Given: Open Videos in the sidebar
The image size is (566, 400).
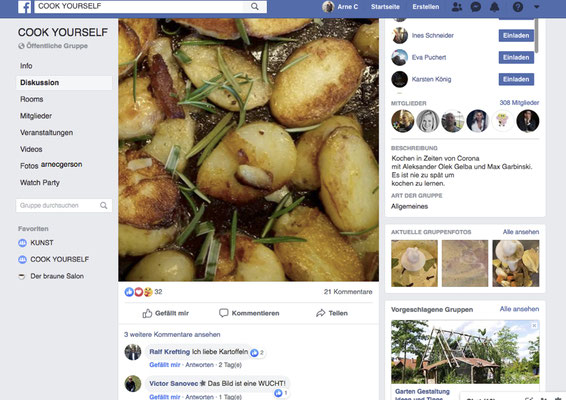Looking at the screenshot, I should coord(31,149).
